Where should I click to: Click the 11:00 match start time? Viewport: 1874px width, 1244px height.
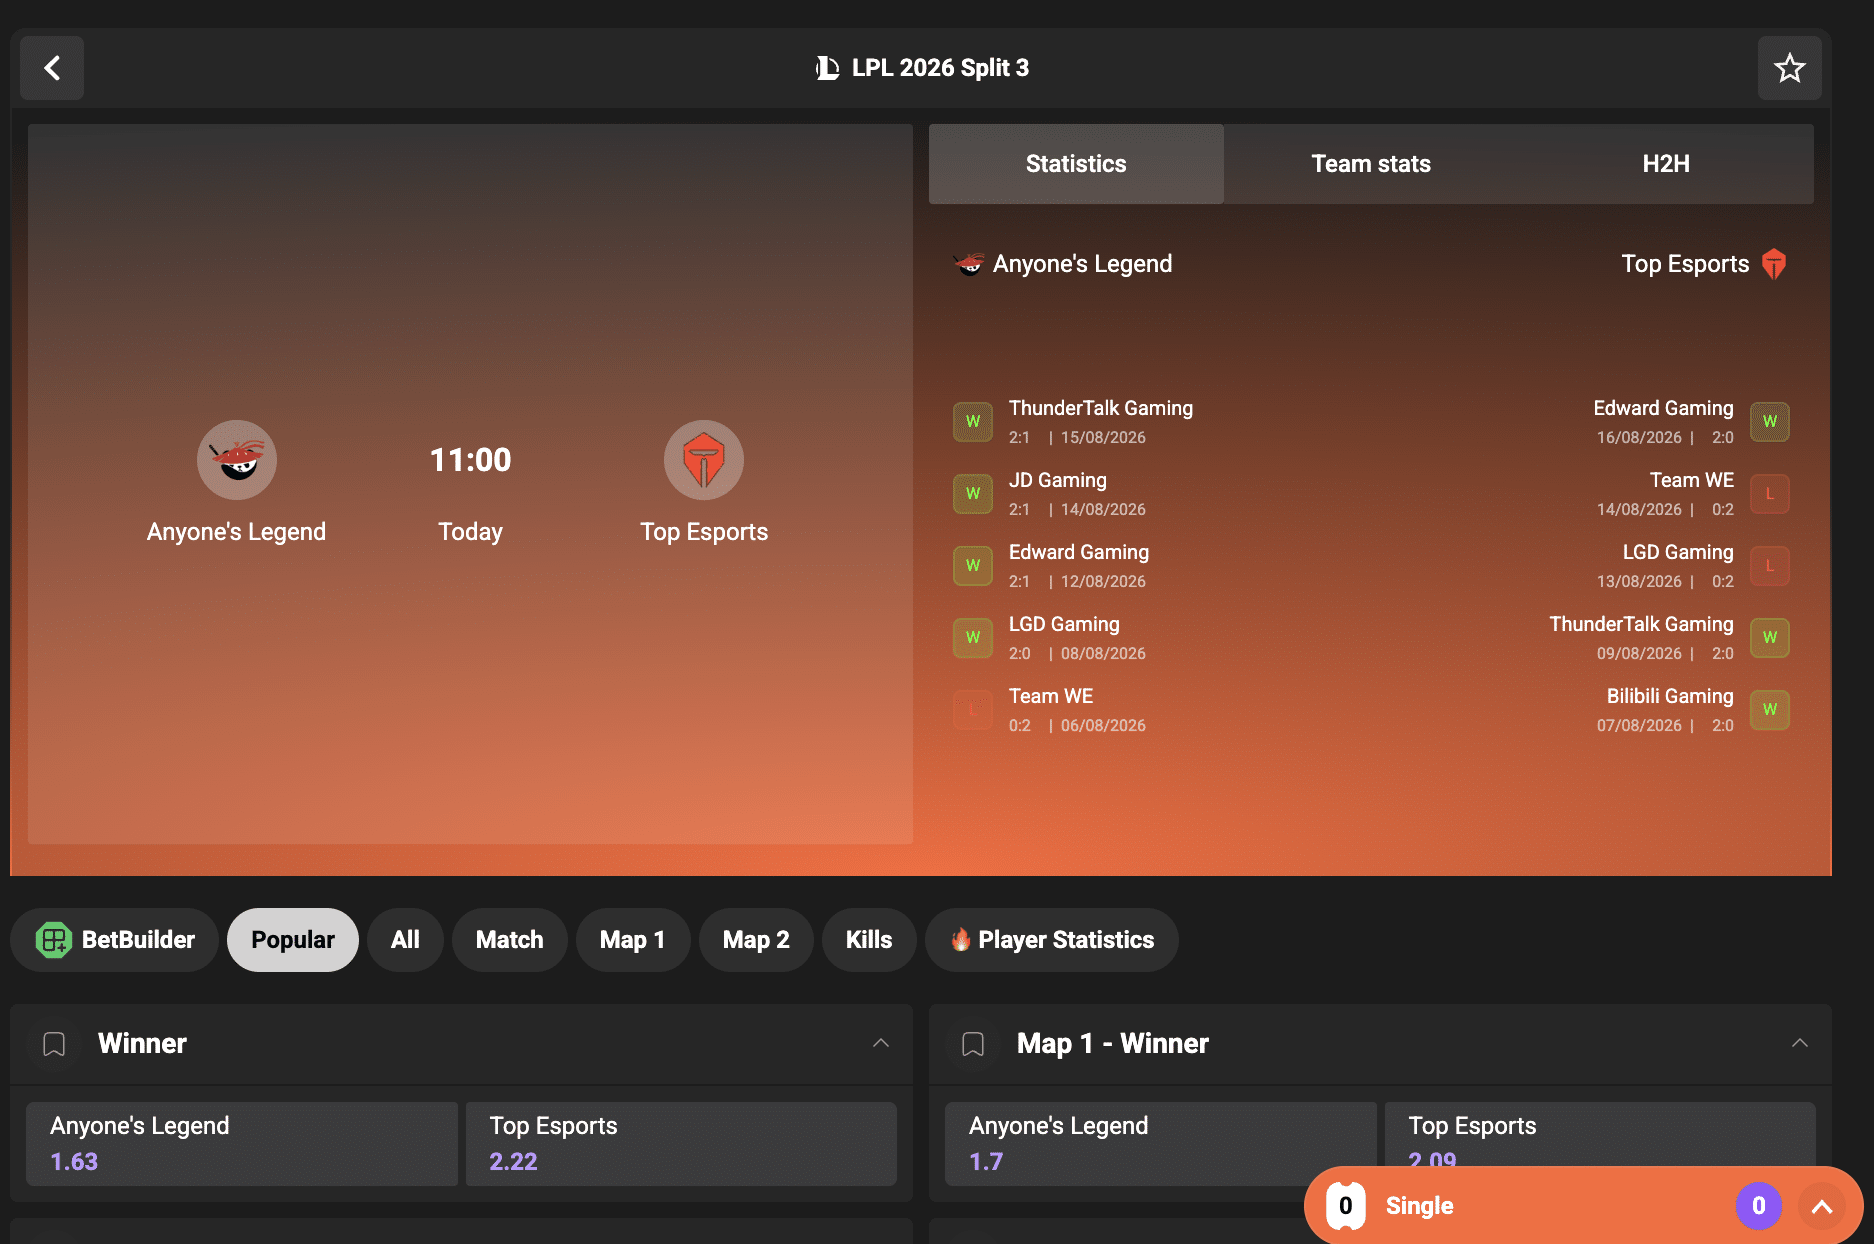[471, 460]
